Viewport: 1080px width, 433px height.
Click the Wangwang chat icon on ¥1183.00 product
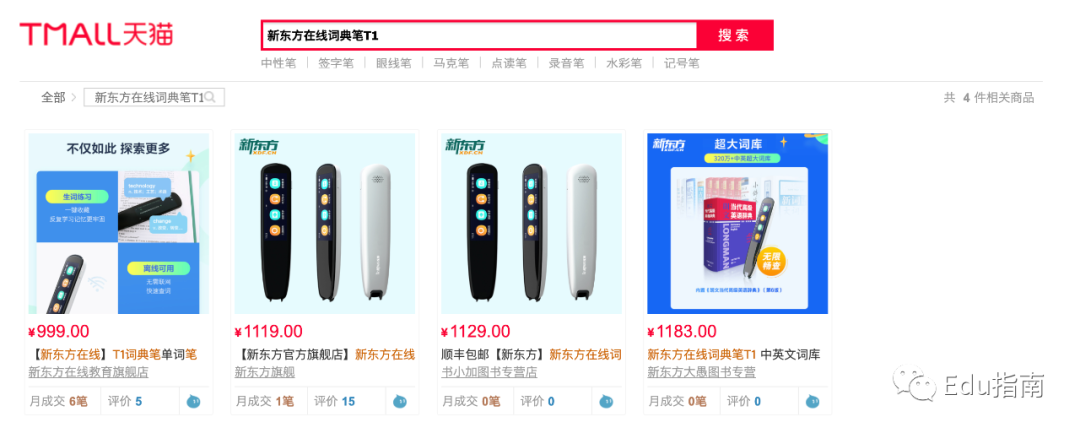pyautogui.click(x=813, y=401)
